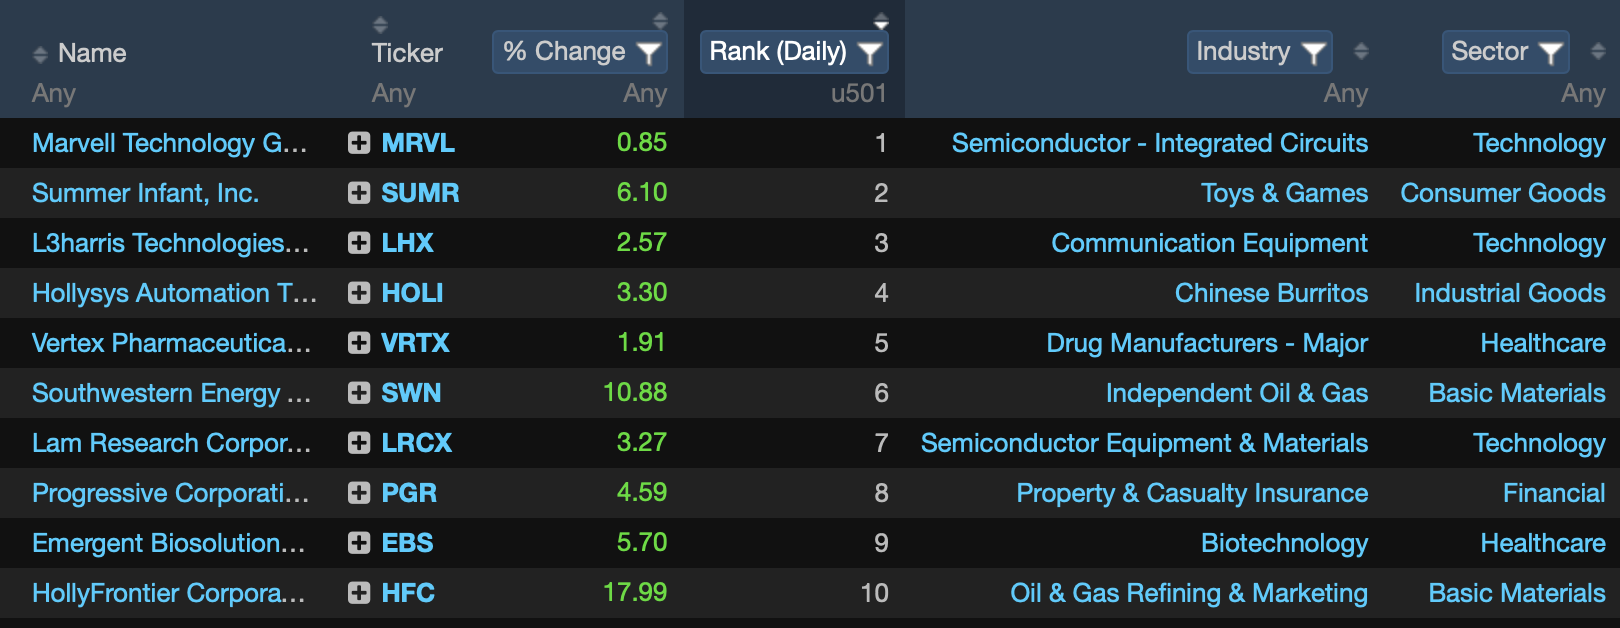1620x628 pixels.
Task: Click the plus icon beside SWN
Action: [x=359, y=393]
